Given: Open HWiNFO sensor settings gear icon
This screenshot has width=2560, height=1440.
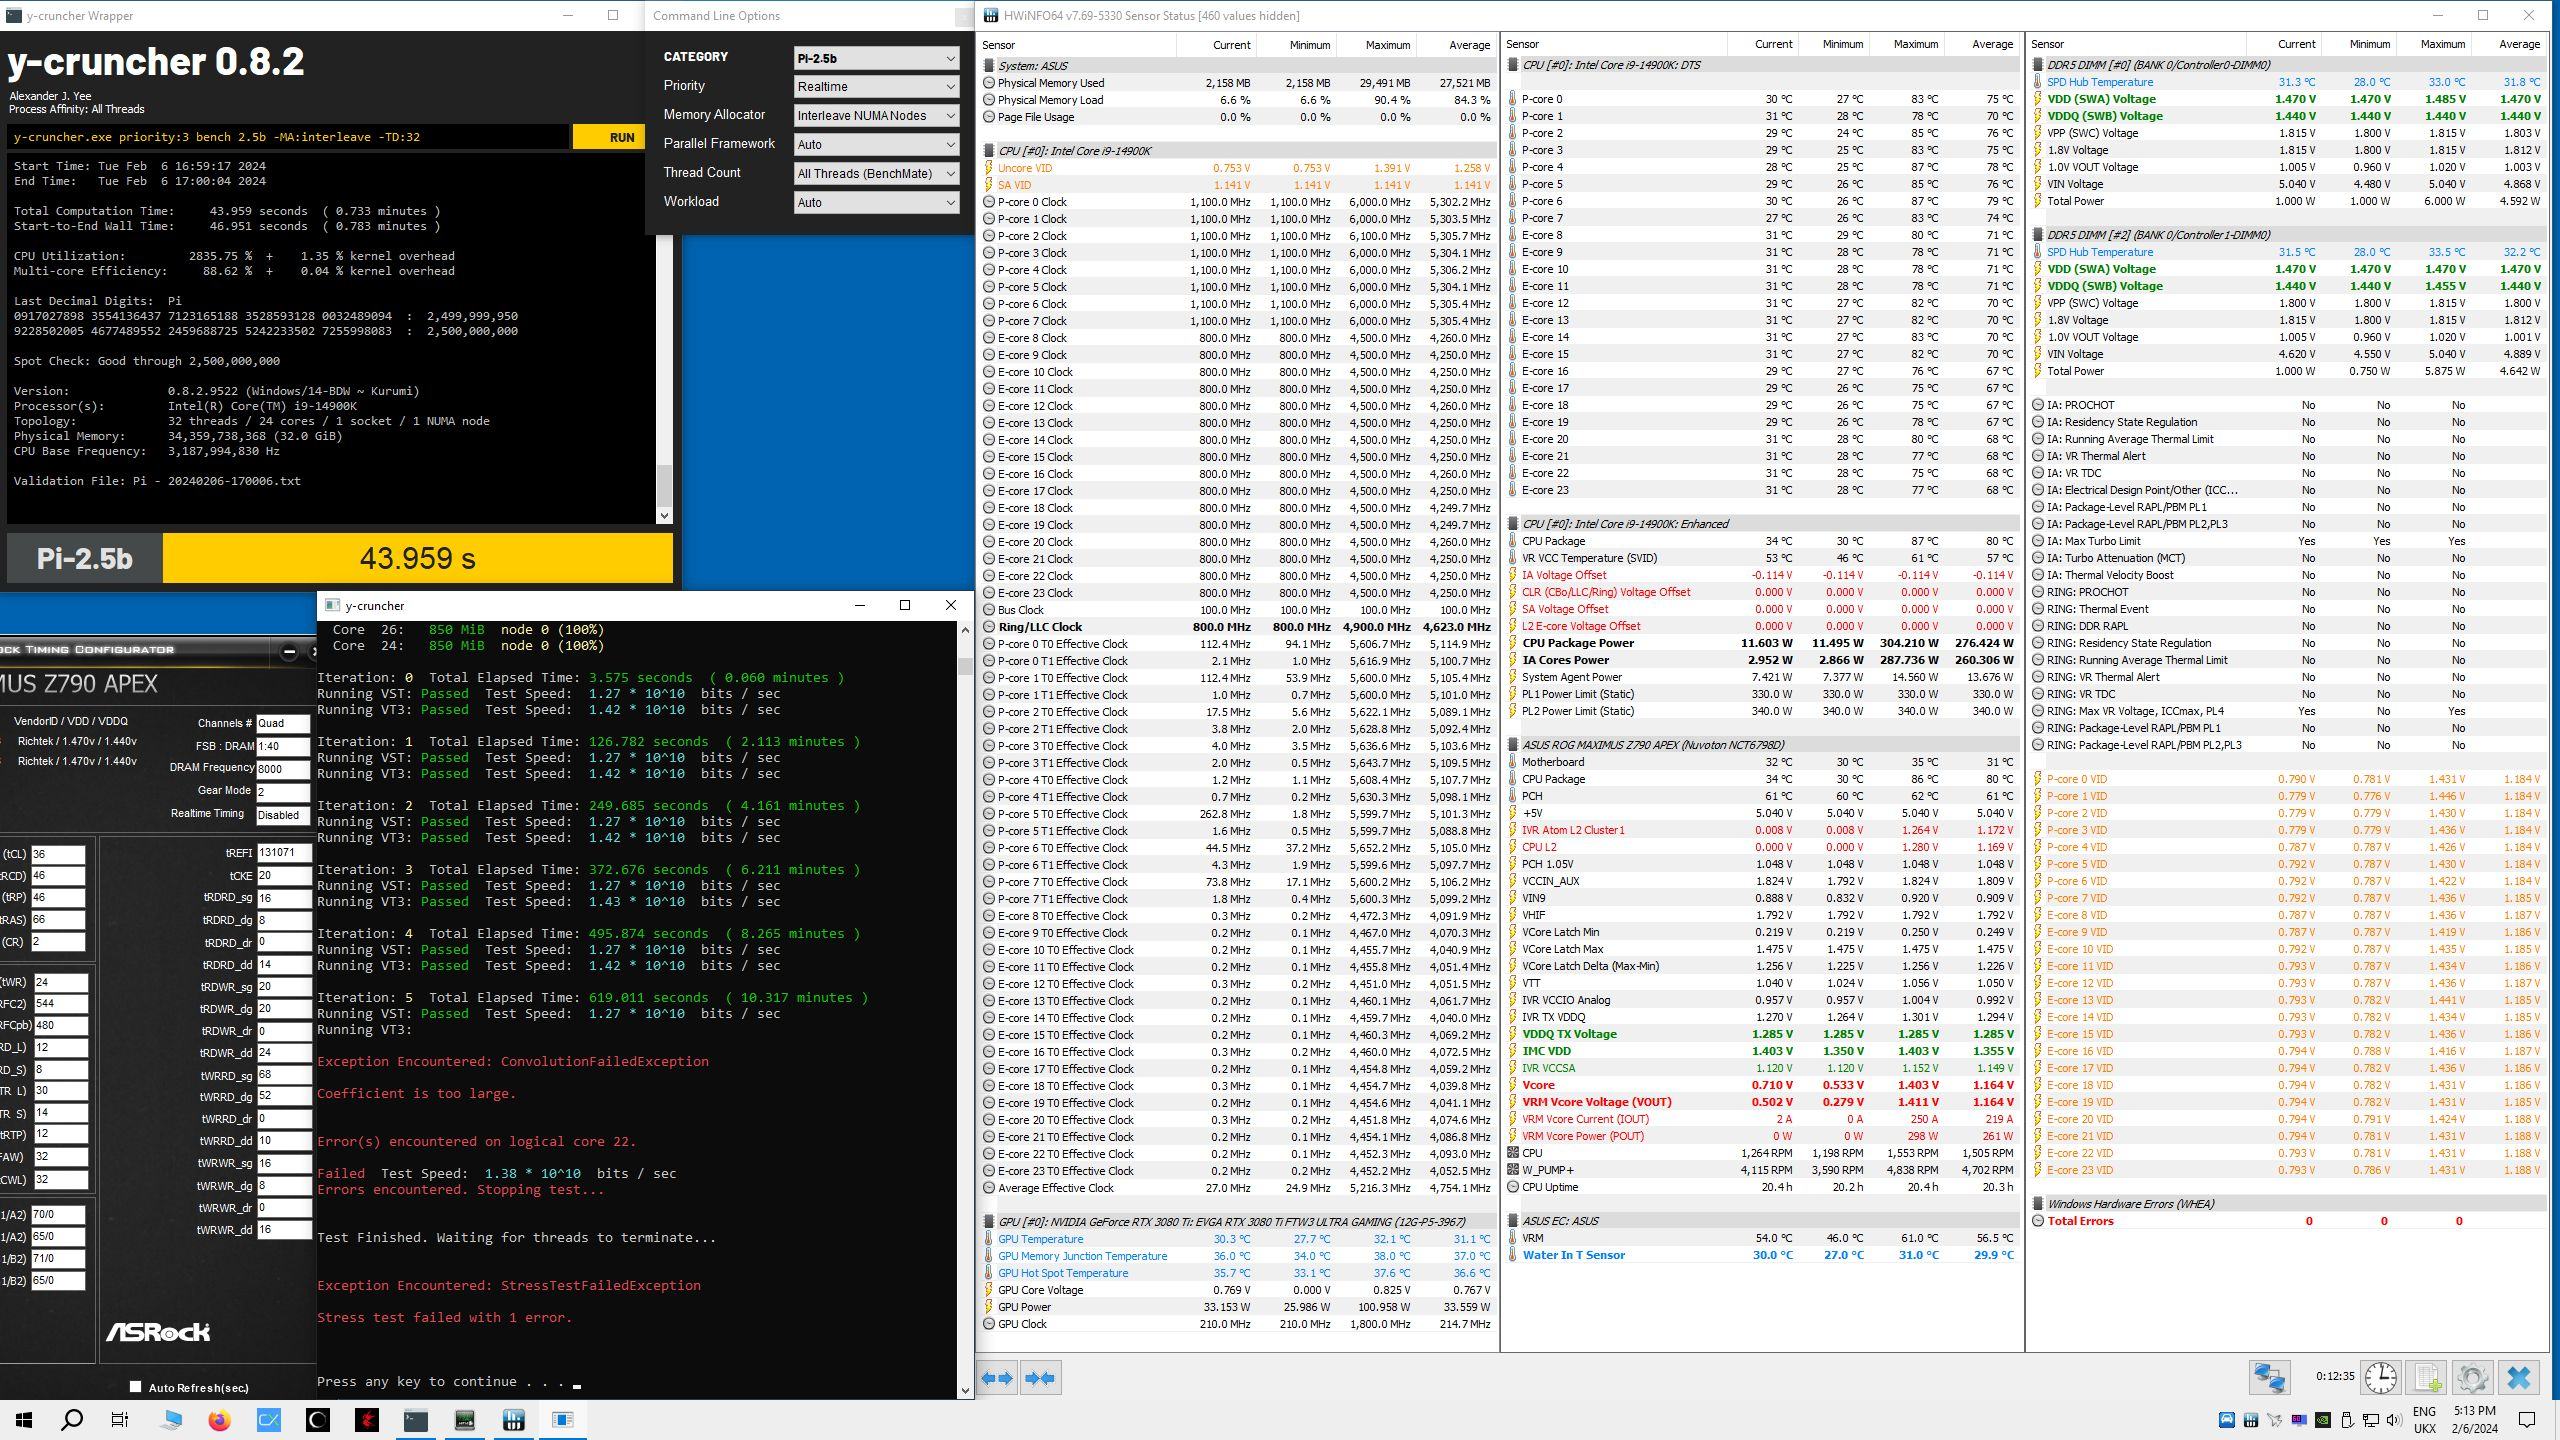Looking at the screenshot, I should click(2472, 1378).
